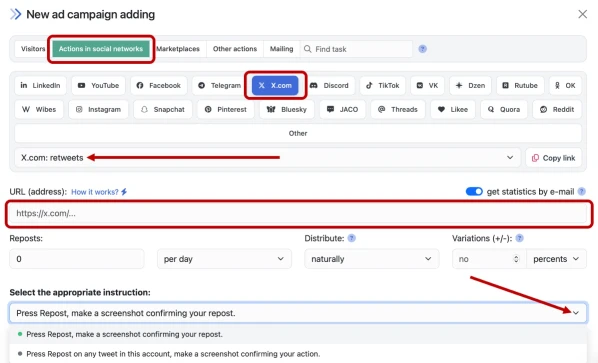Choose Rutube network
The image size is (598, 363).
(x=520, y=85)
